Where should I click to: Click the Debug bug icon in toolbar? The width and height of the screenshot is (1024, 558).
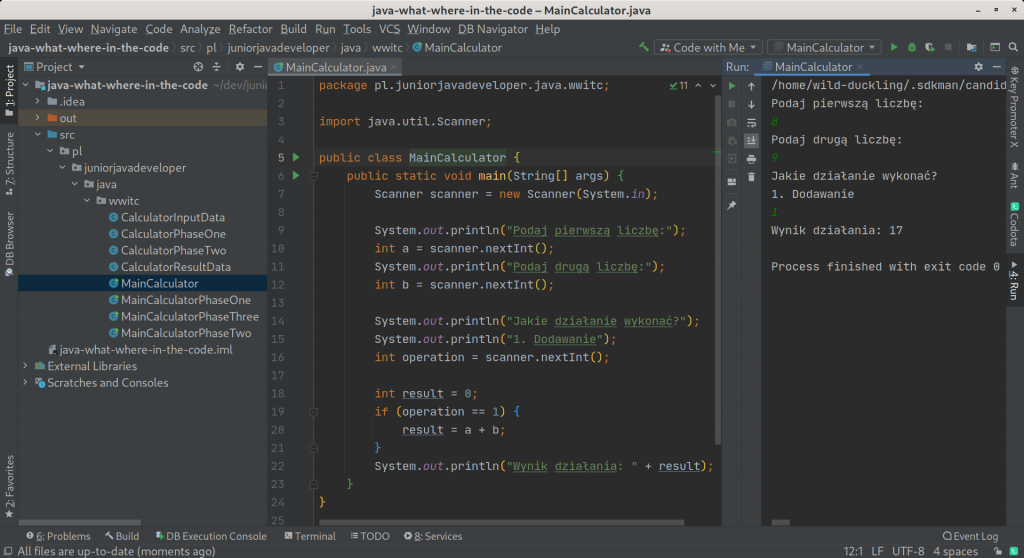[x=911, y=47]
